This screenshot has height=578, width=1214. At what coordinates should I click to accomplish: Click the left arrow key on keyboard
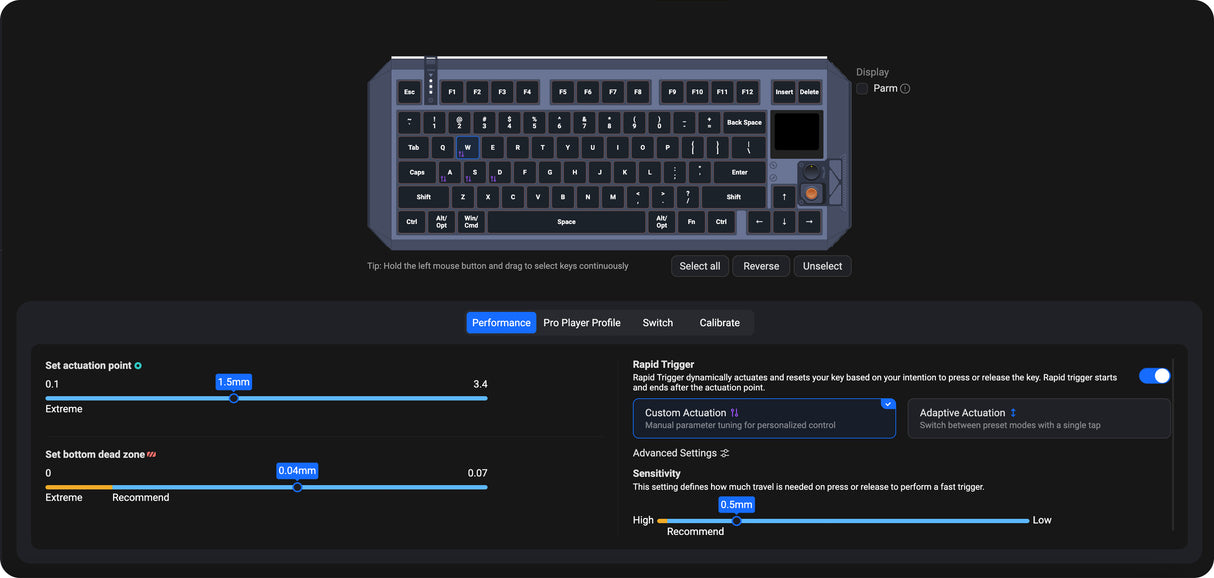coord(759,221)
